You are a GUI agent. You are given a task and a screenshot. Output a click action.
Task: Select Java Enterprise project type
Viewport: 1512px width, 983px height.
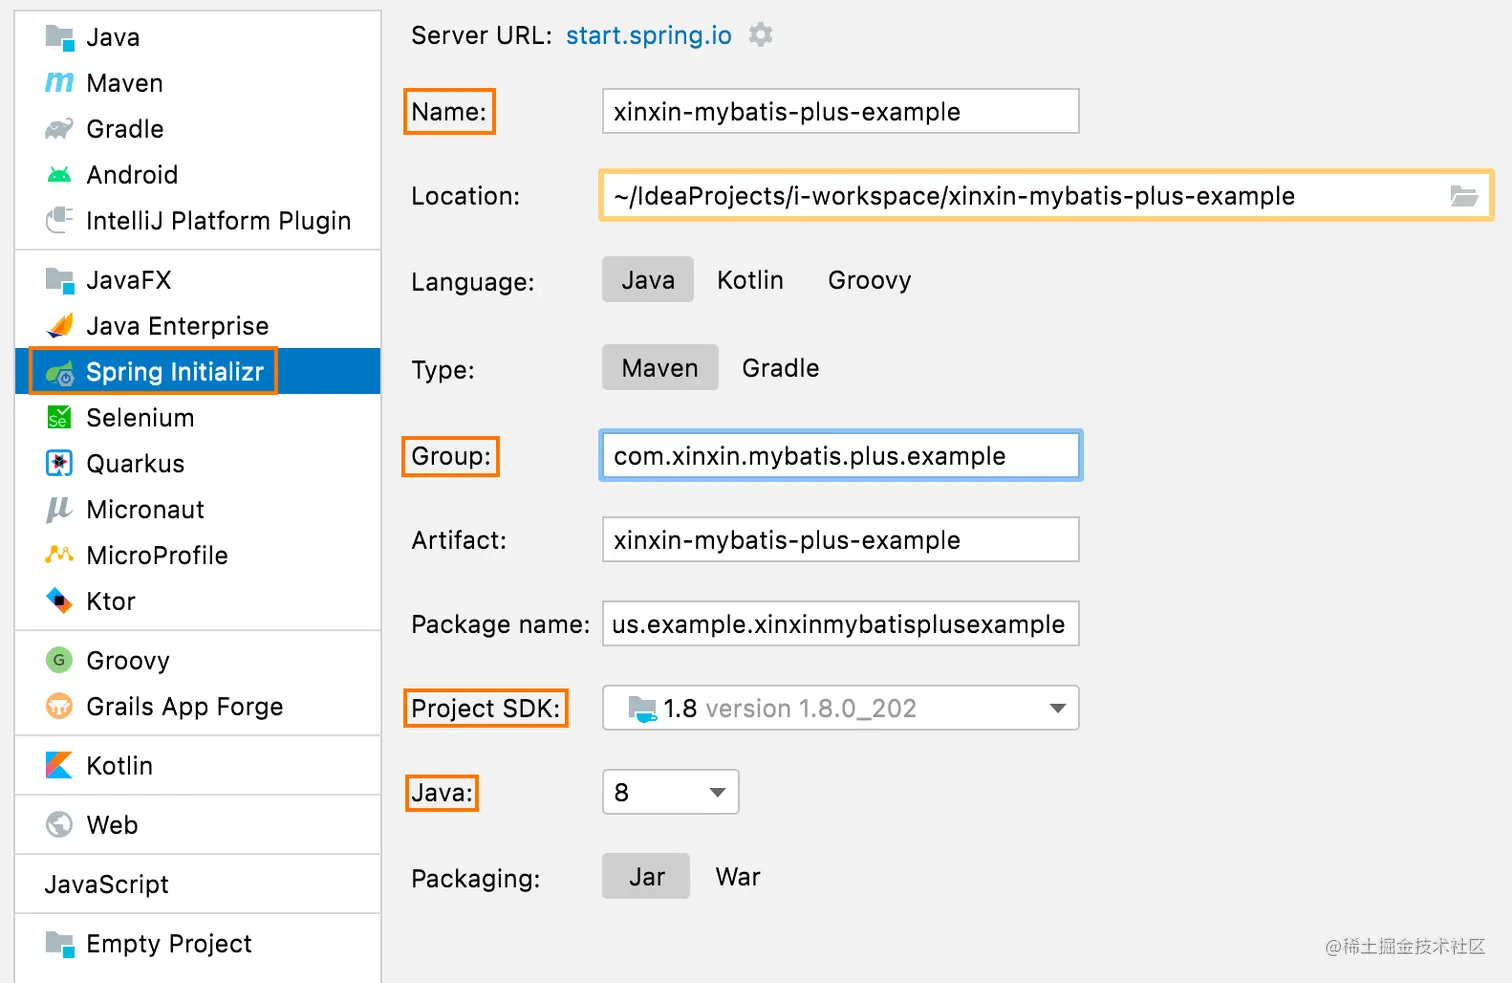point(177,326)
